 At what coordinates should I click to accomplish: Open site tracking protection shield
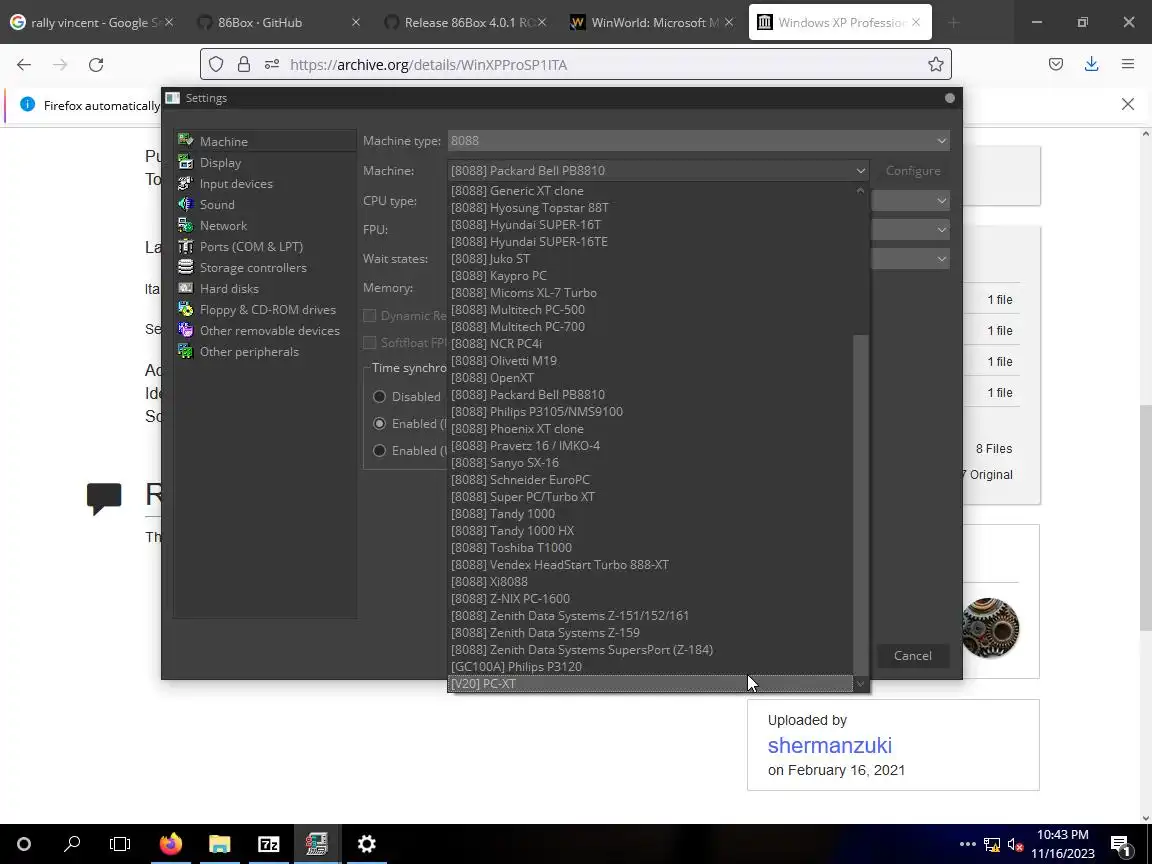point(216,65)
